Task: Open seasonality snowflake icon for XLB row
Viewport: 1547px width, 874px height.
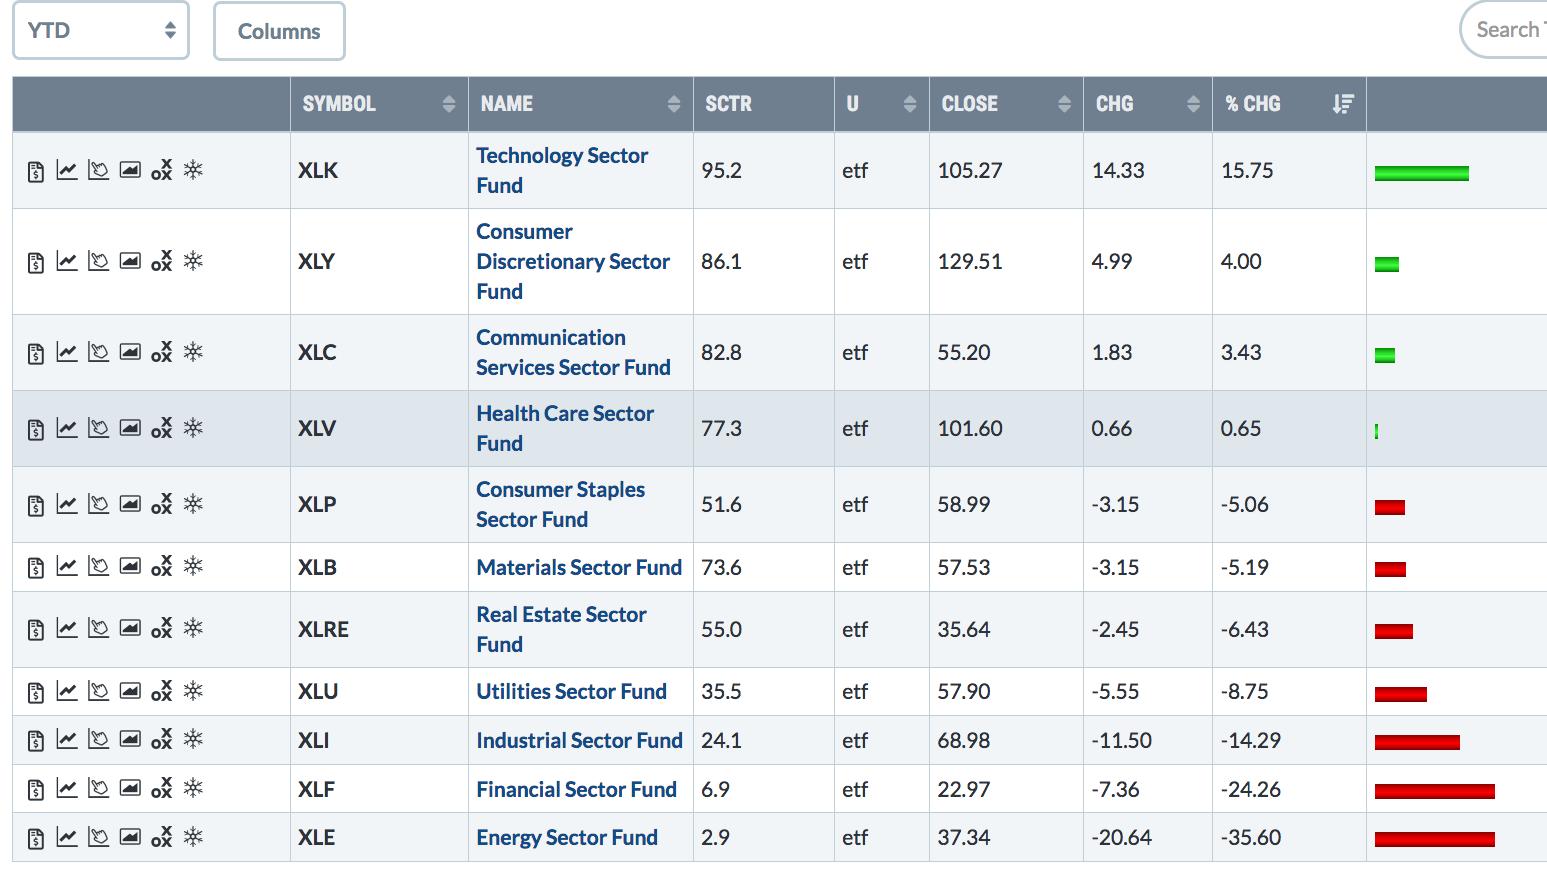Action: (x=193, y=567)
